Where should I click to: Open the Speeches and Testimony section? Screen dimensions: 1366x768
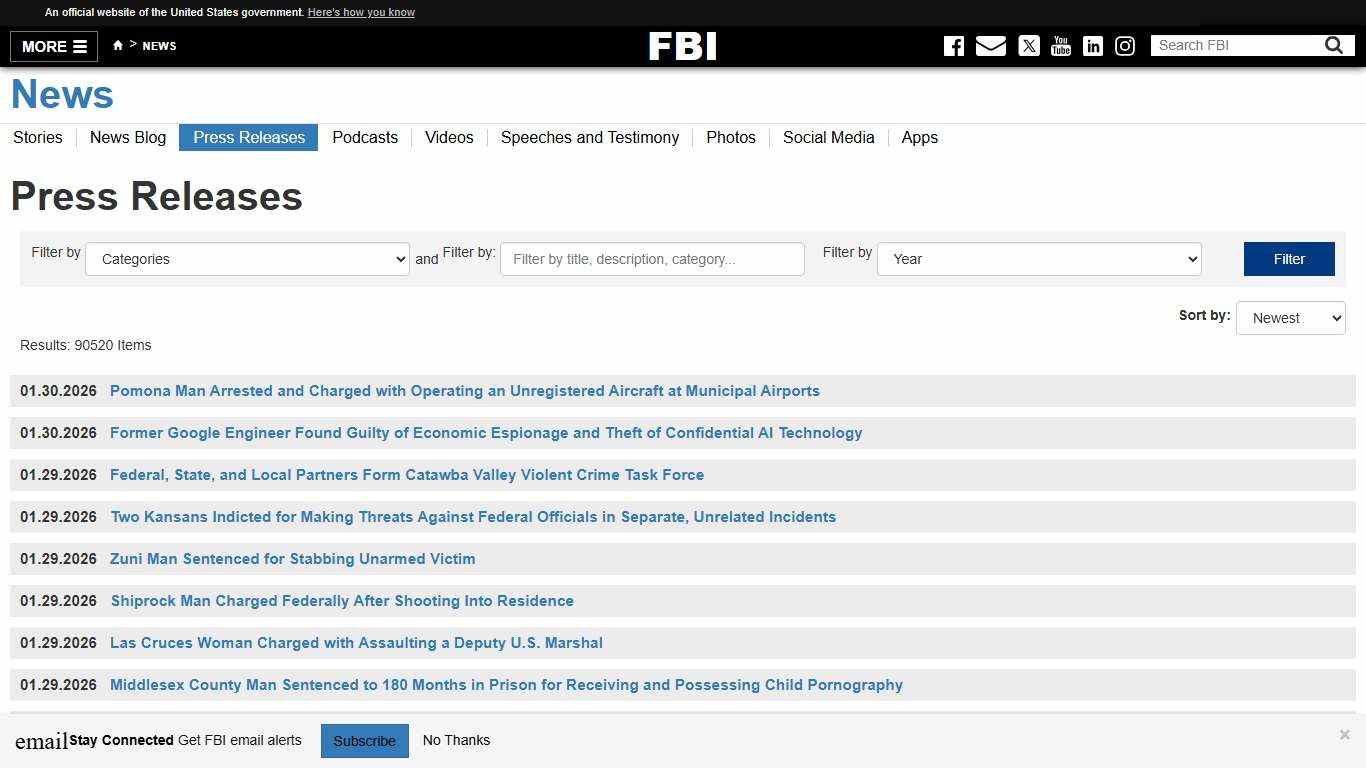coord(589,138)
